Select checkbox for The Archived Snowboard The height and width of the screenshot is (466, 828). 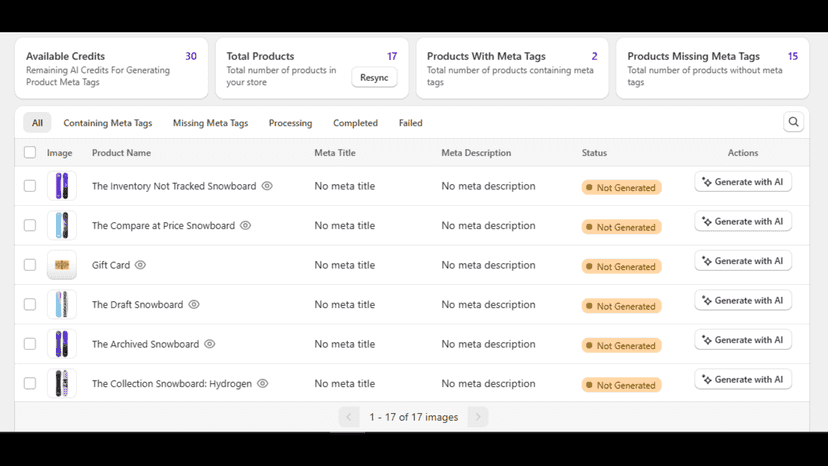(30, 344)
